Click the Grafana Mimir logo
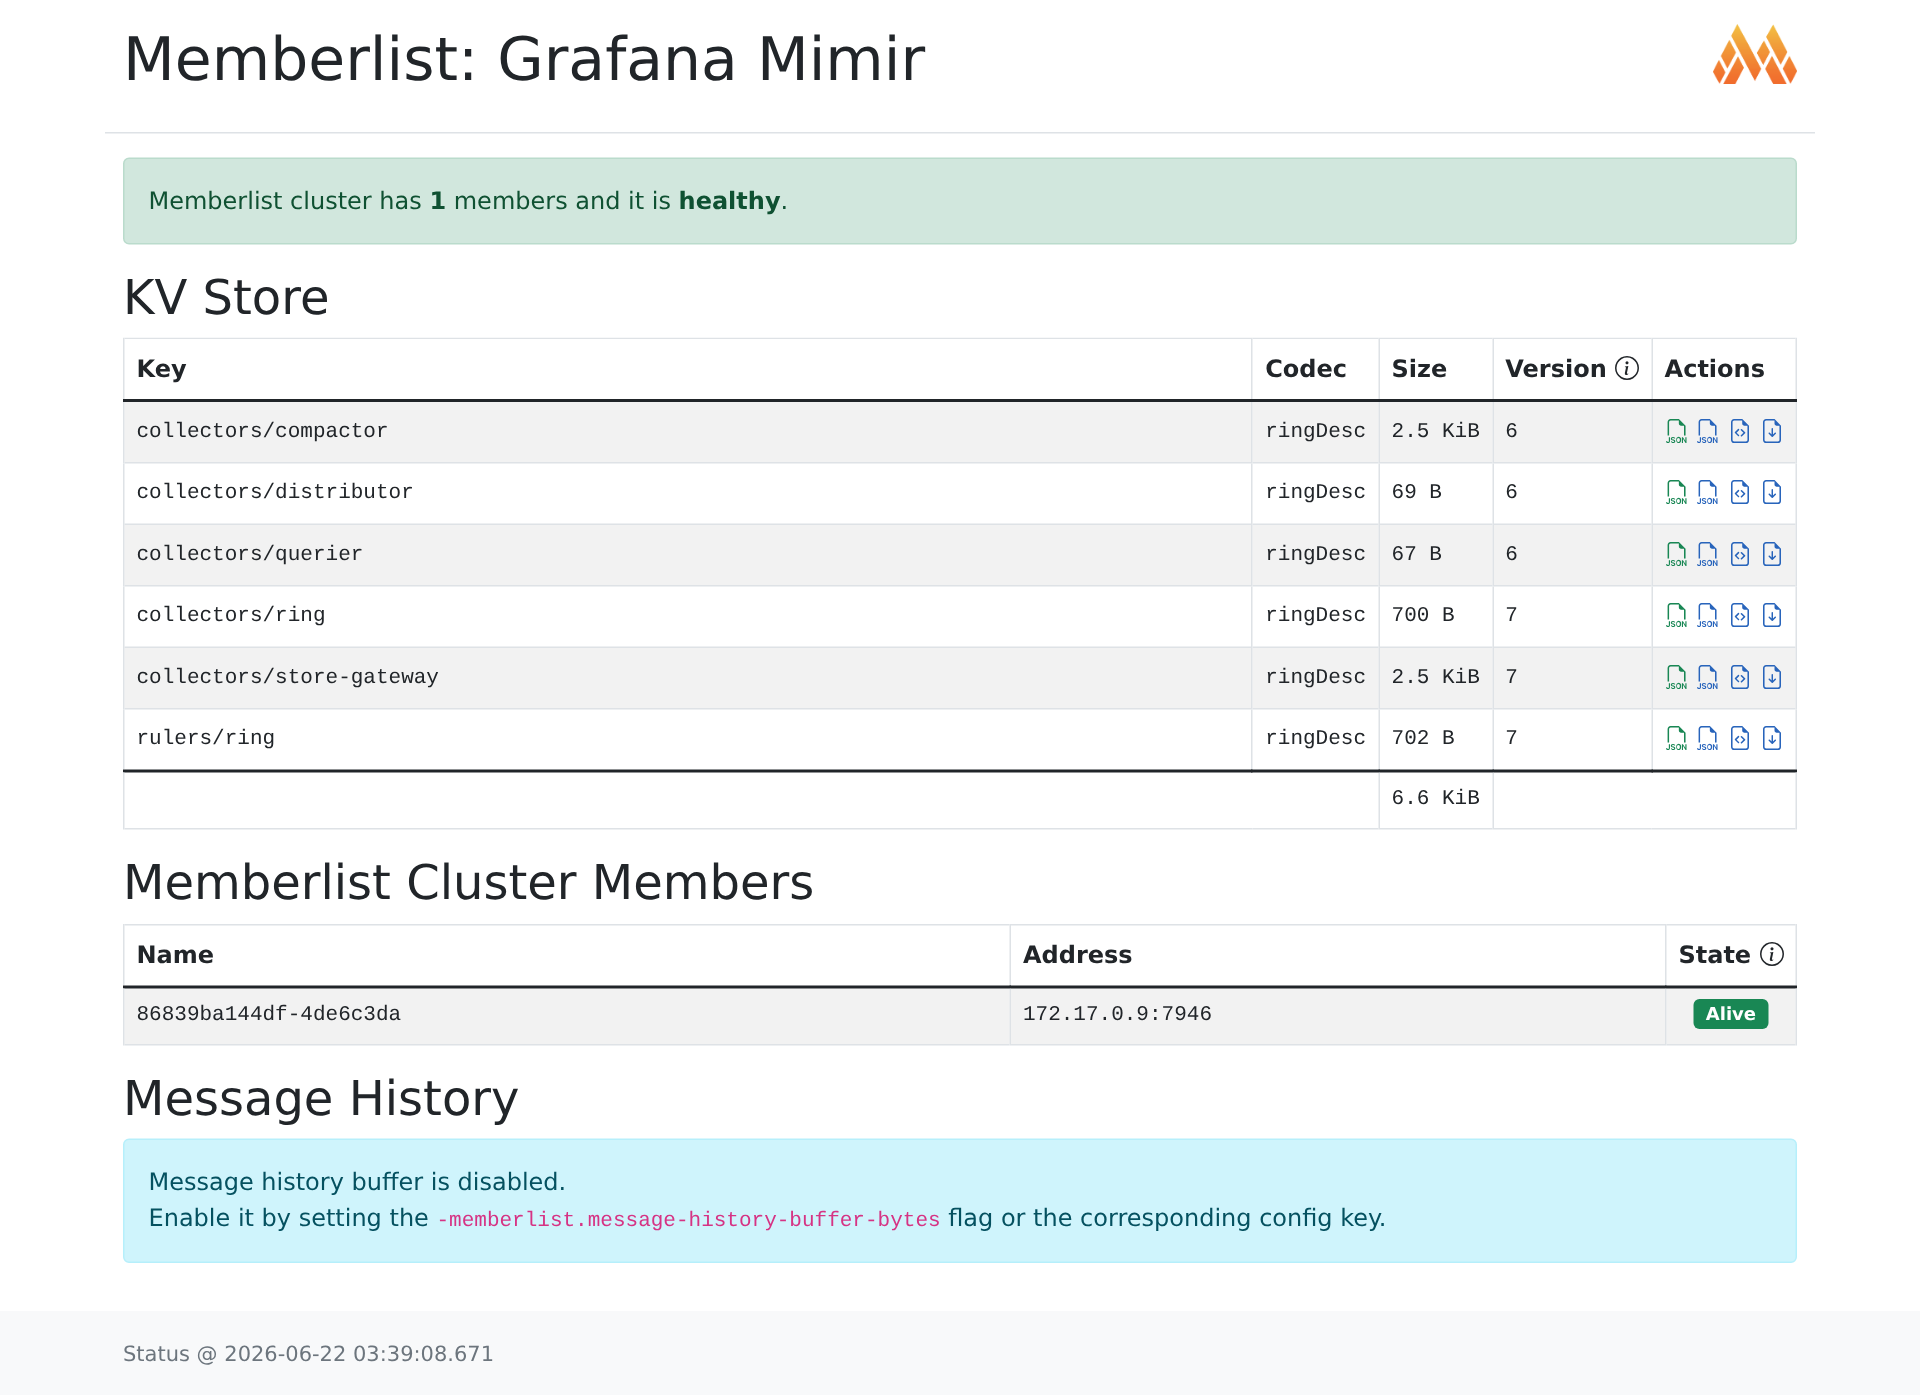This screenshot has width=1920, height=1395. (x=1755, y=55)
